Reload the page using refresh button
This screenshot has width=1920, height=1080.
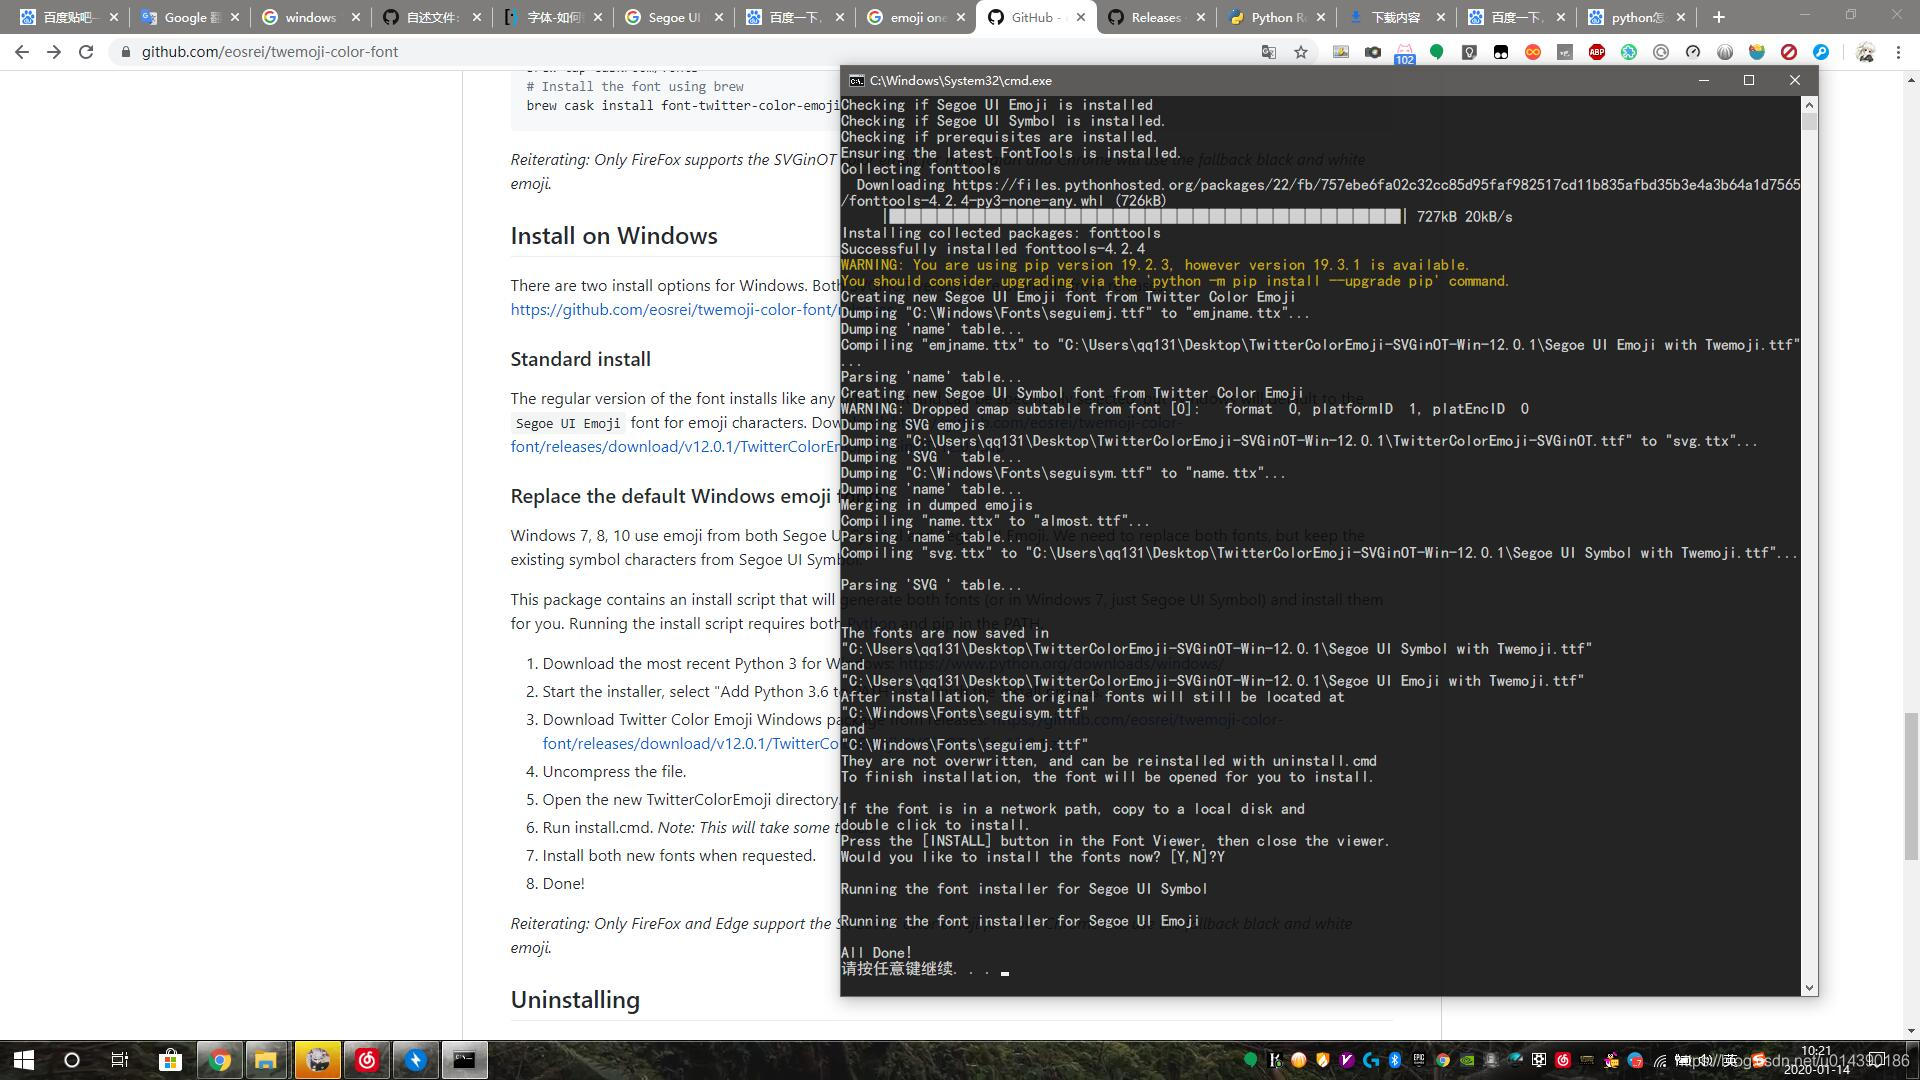[x=86, y=52]
